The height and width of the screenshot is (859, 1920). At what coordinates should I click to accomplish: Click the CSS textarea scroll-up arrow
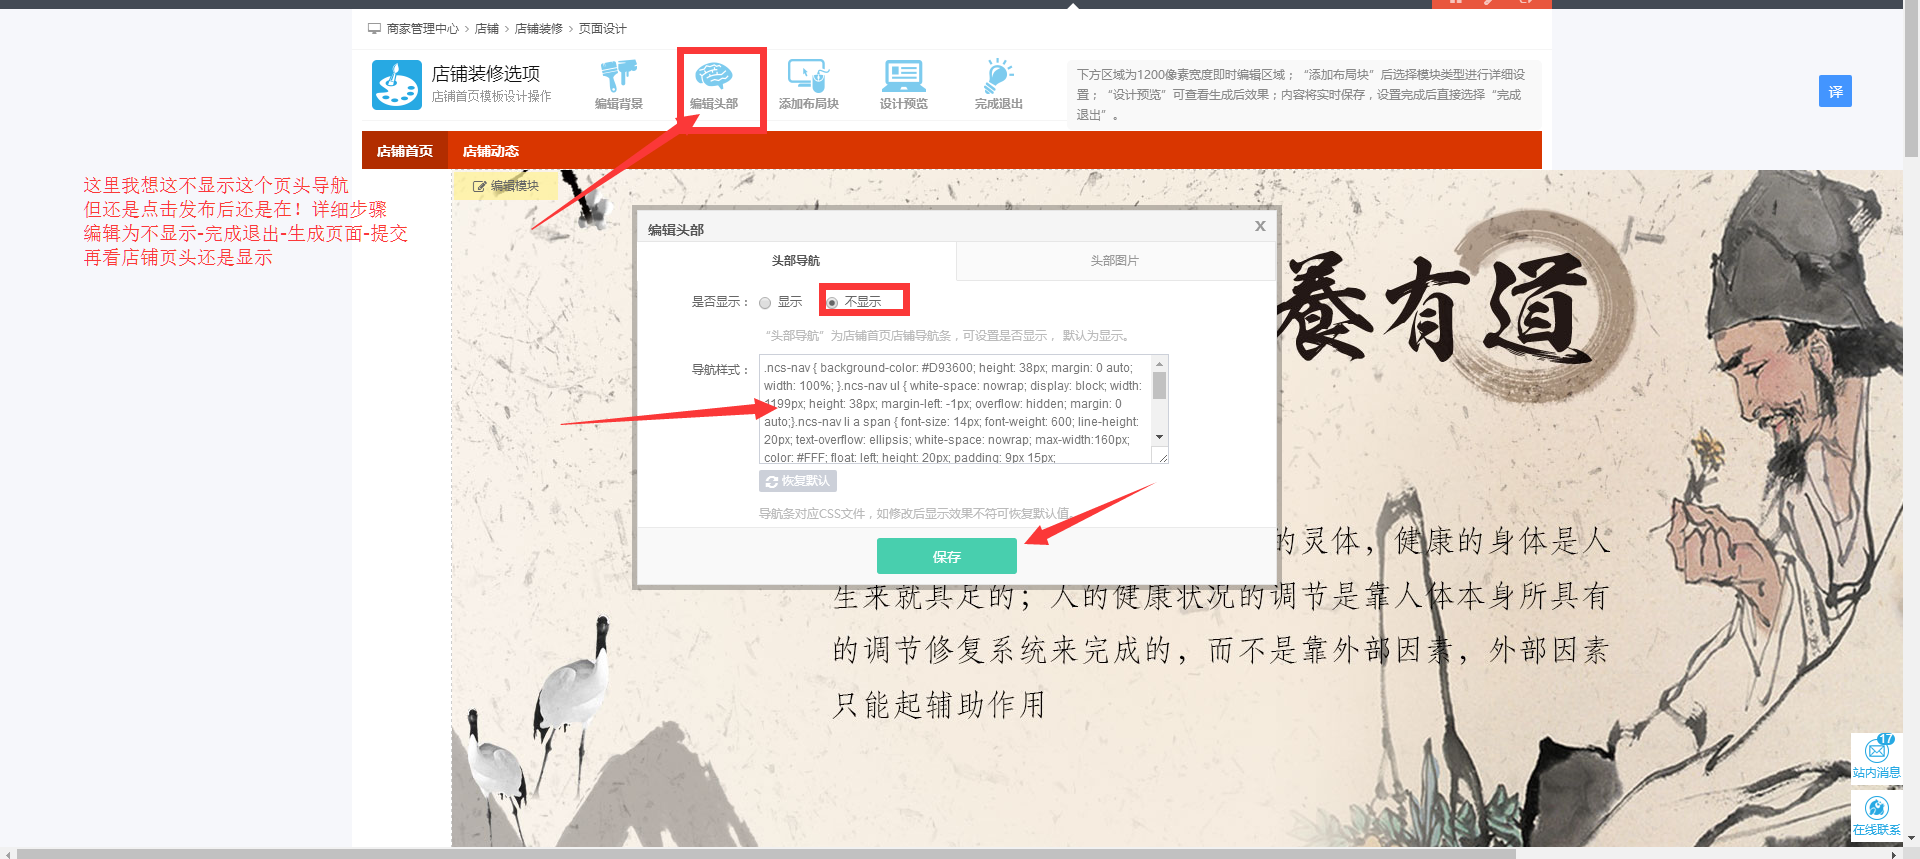[1160, 363]
